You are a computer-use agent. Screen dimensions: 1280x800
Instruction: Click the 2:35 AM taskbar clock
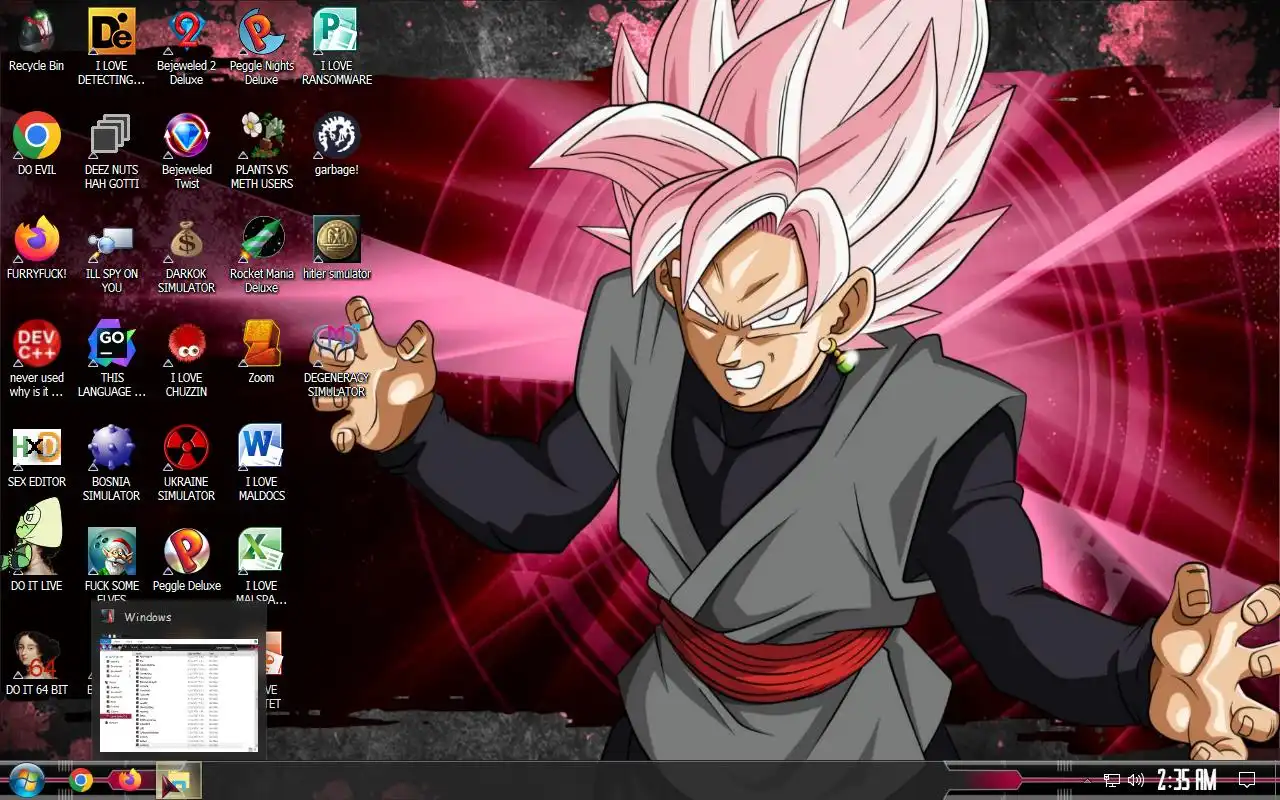click(1187, 780)
